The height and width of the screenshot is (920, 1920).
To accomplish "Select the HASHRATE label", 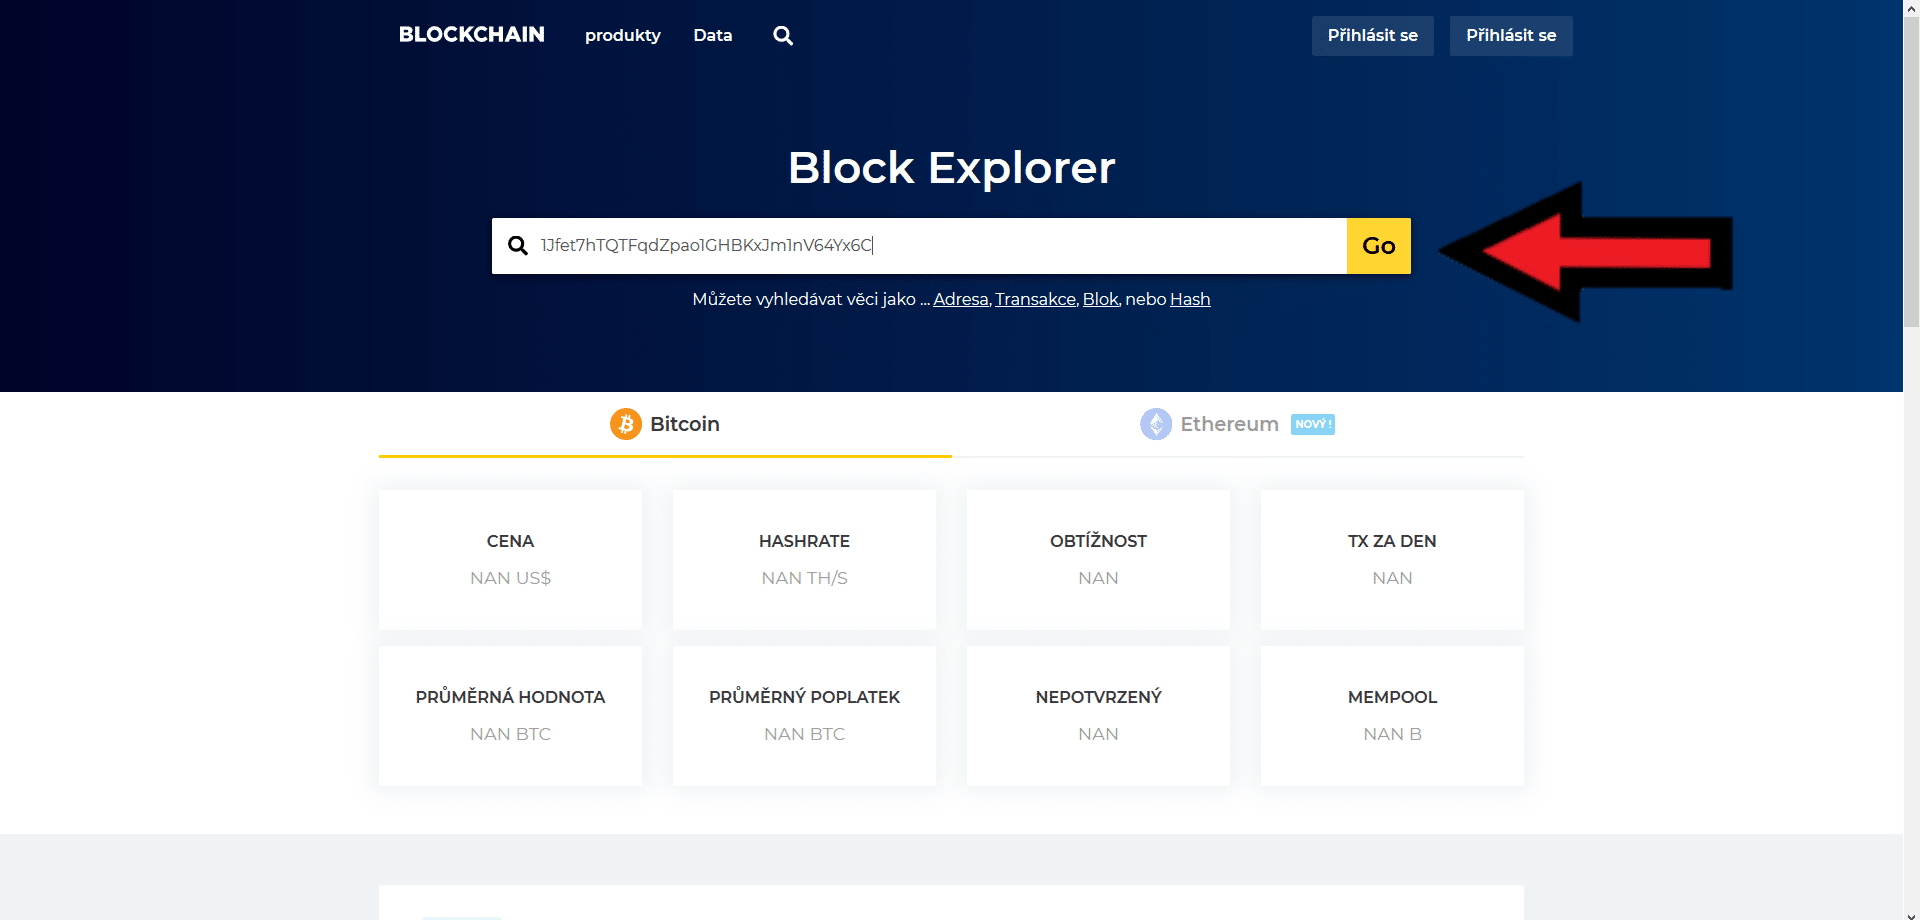I will [x=804, y=541].
